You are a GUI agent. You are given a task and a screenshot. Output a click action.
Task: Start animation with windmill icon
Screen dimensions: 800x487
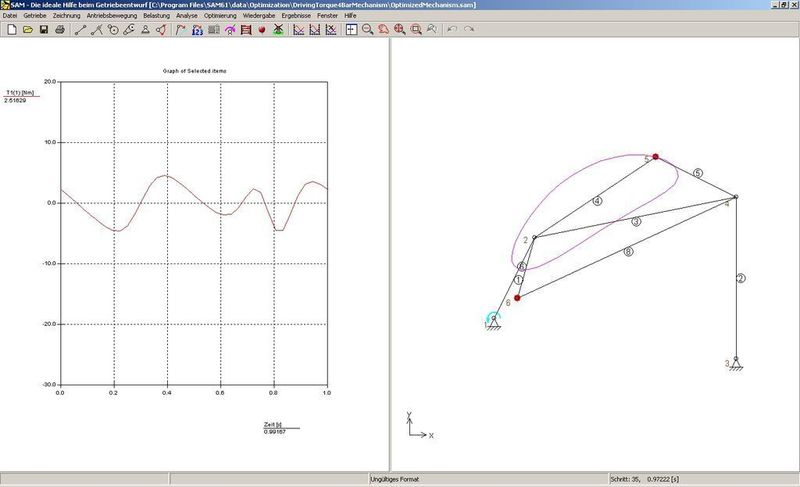pos(278,30)
